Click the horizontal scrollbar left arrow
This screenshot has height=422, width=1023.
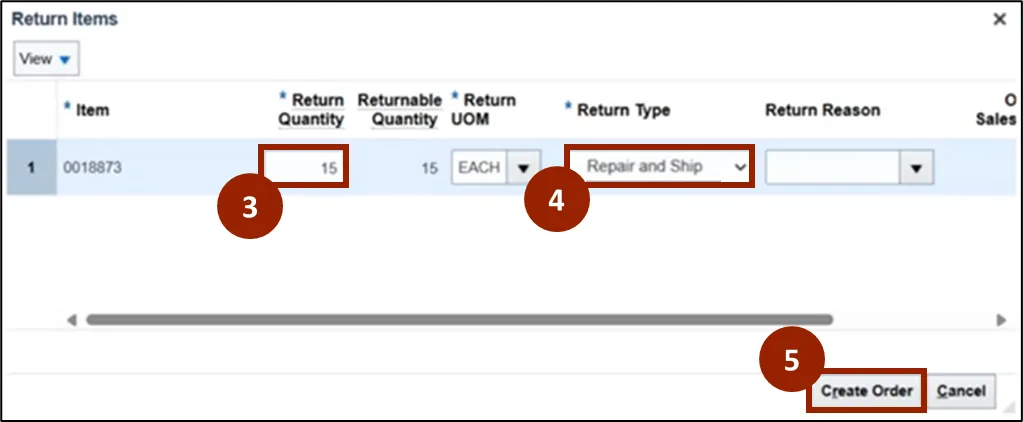[71, 320]
